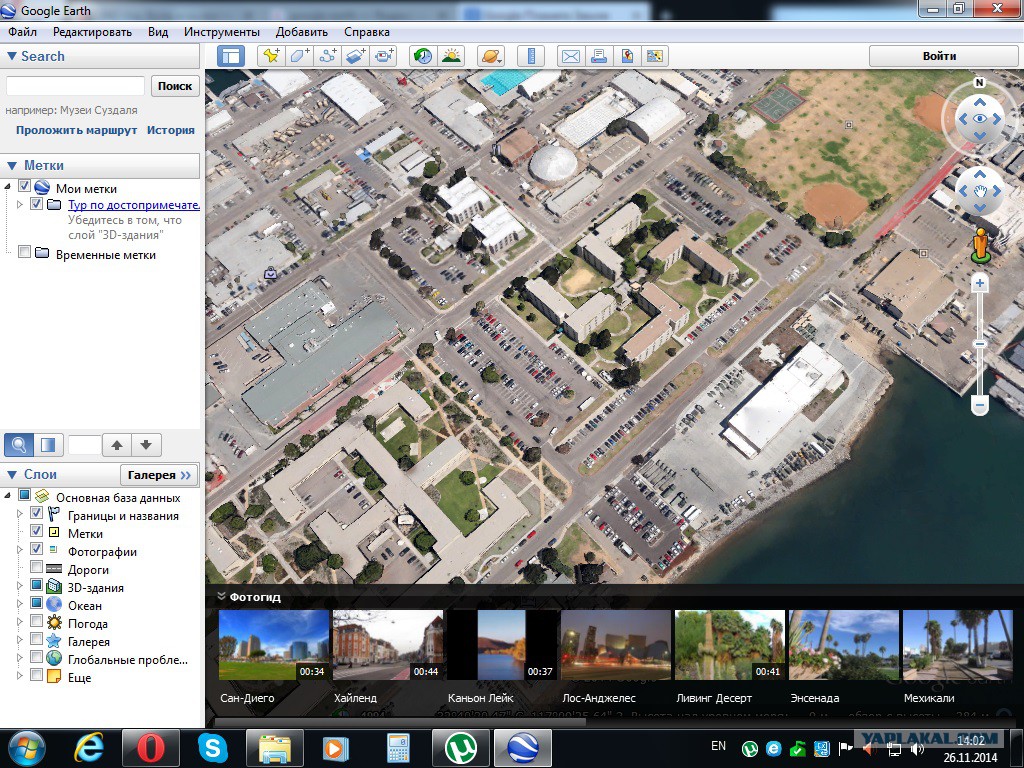Enable the Дороги layer checkbox
Viewport: 1024px width, 768px height.
37,568
